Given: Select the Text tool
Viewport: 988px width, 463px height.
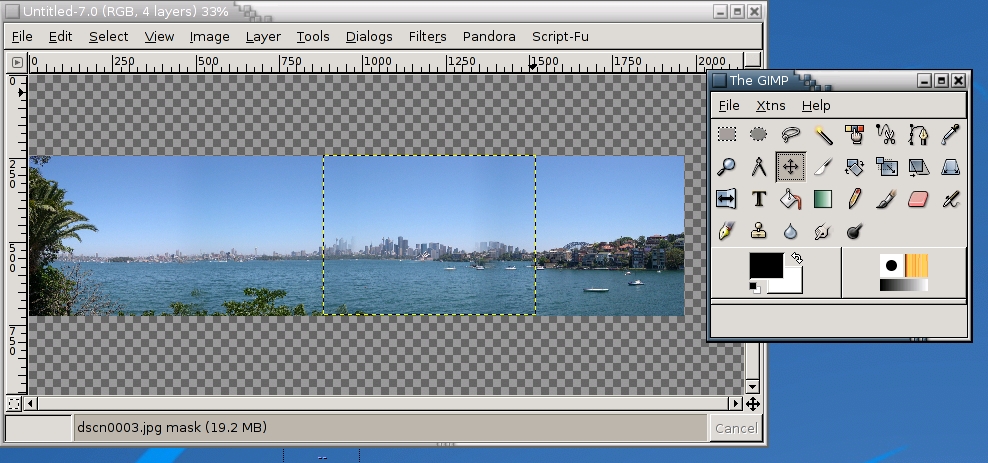Looking at the screenshot, I should click(x=759, y=199).
